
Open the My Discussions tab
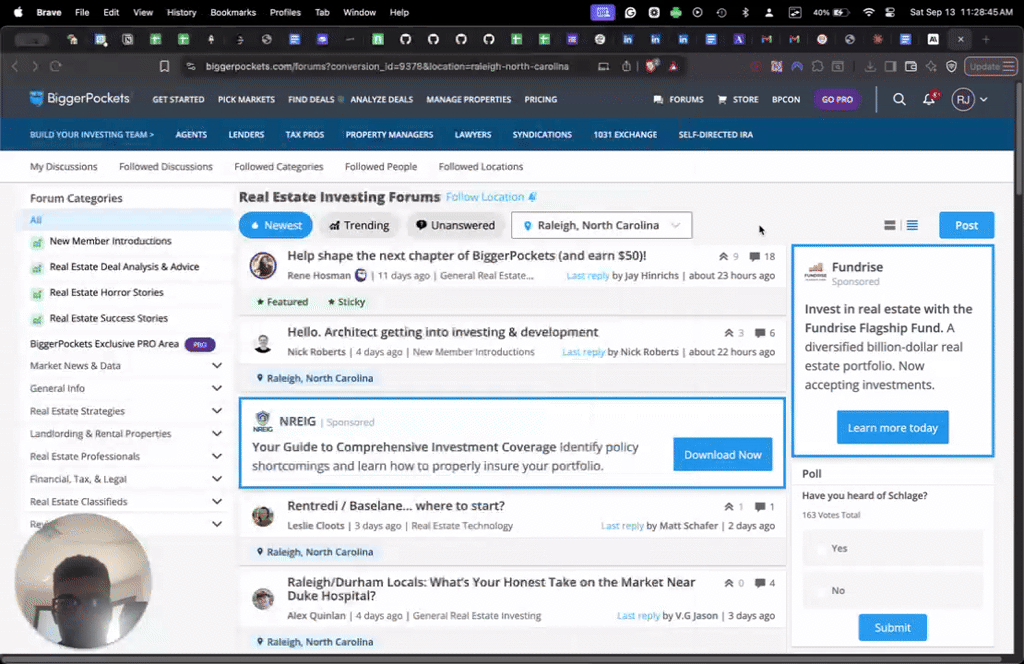63,166
